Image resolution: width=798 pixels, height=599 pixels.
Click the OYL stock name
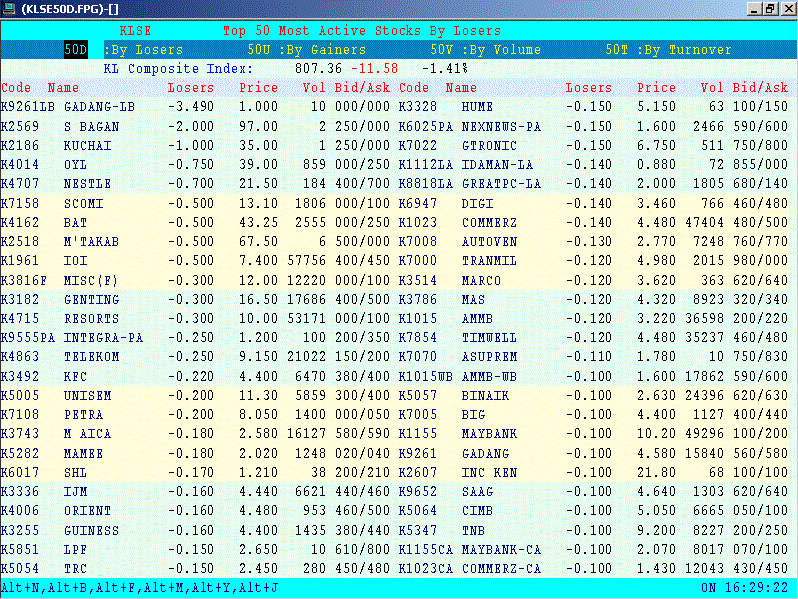[x=75, y=165]
